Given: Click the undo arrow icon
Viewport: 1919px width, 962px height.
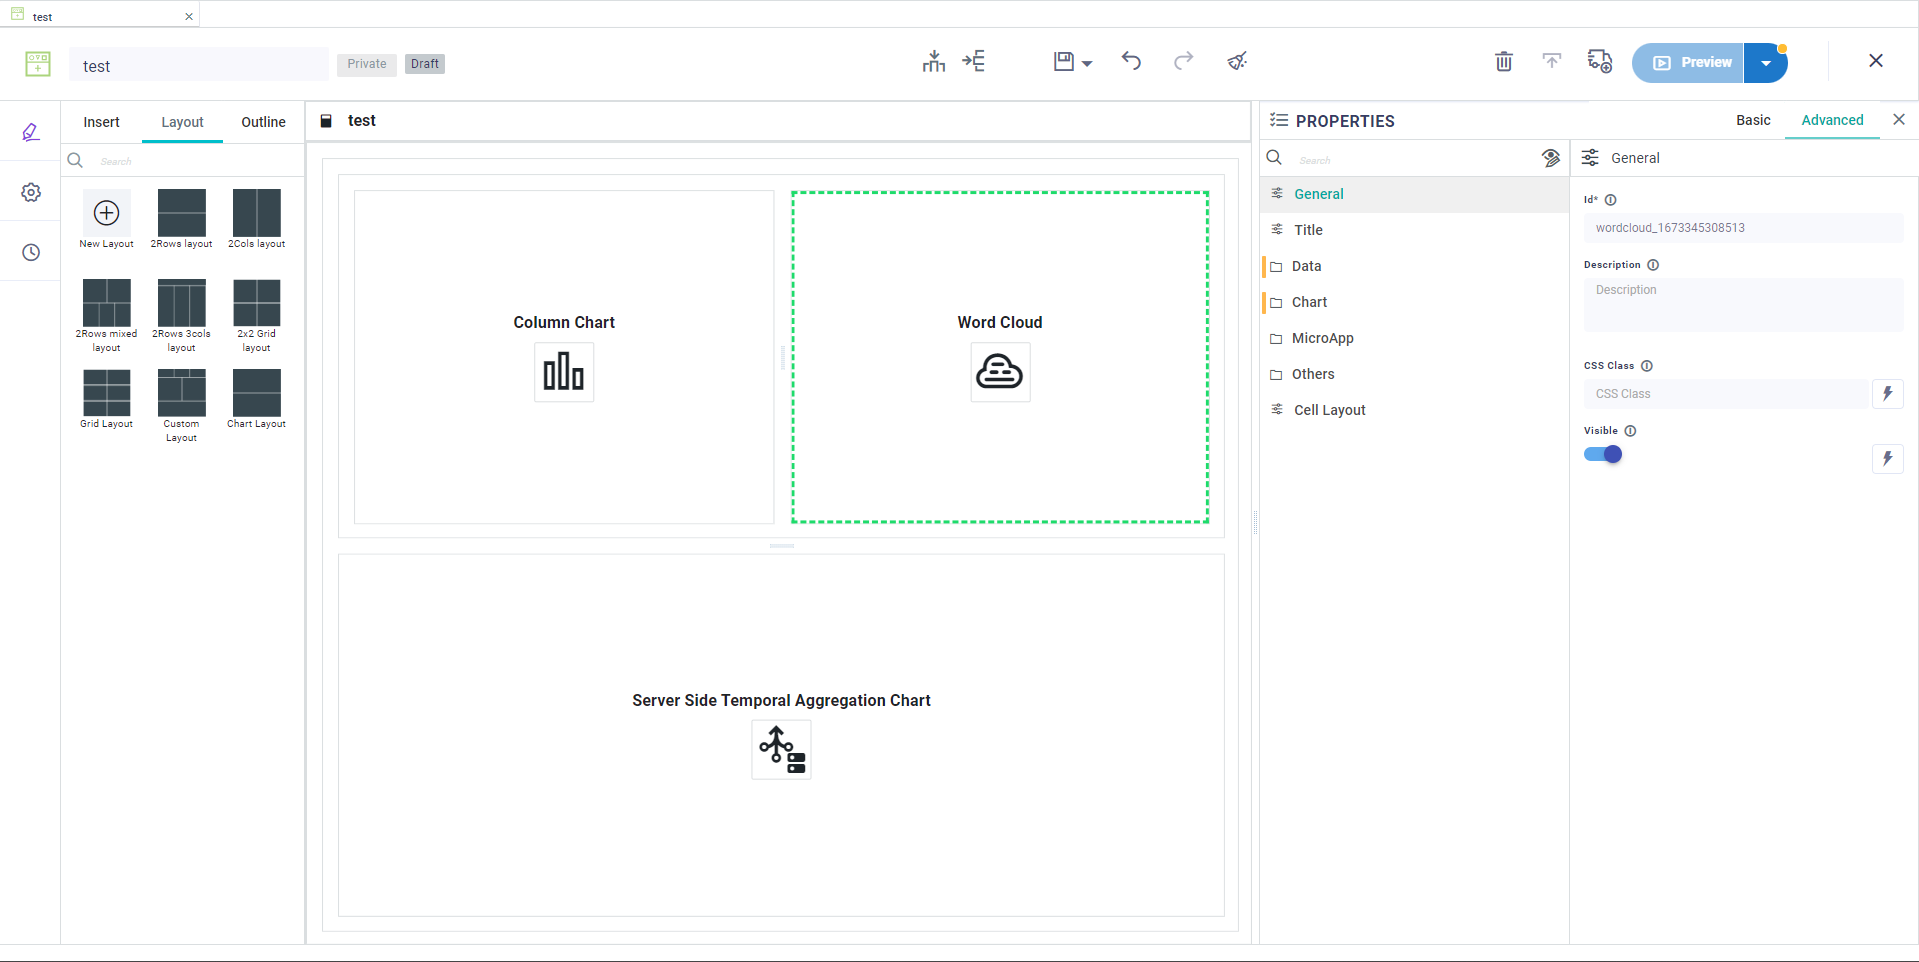Looking at the screenshot, I should [x=1131, y=61].
